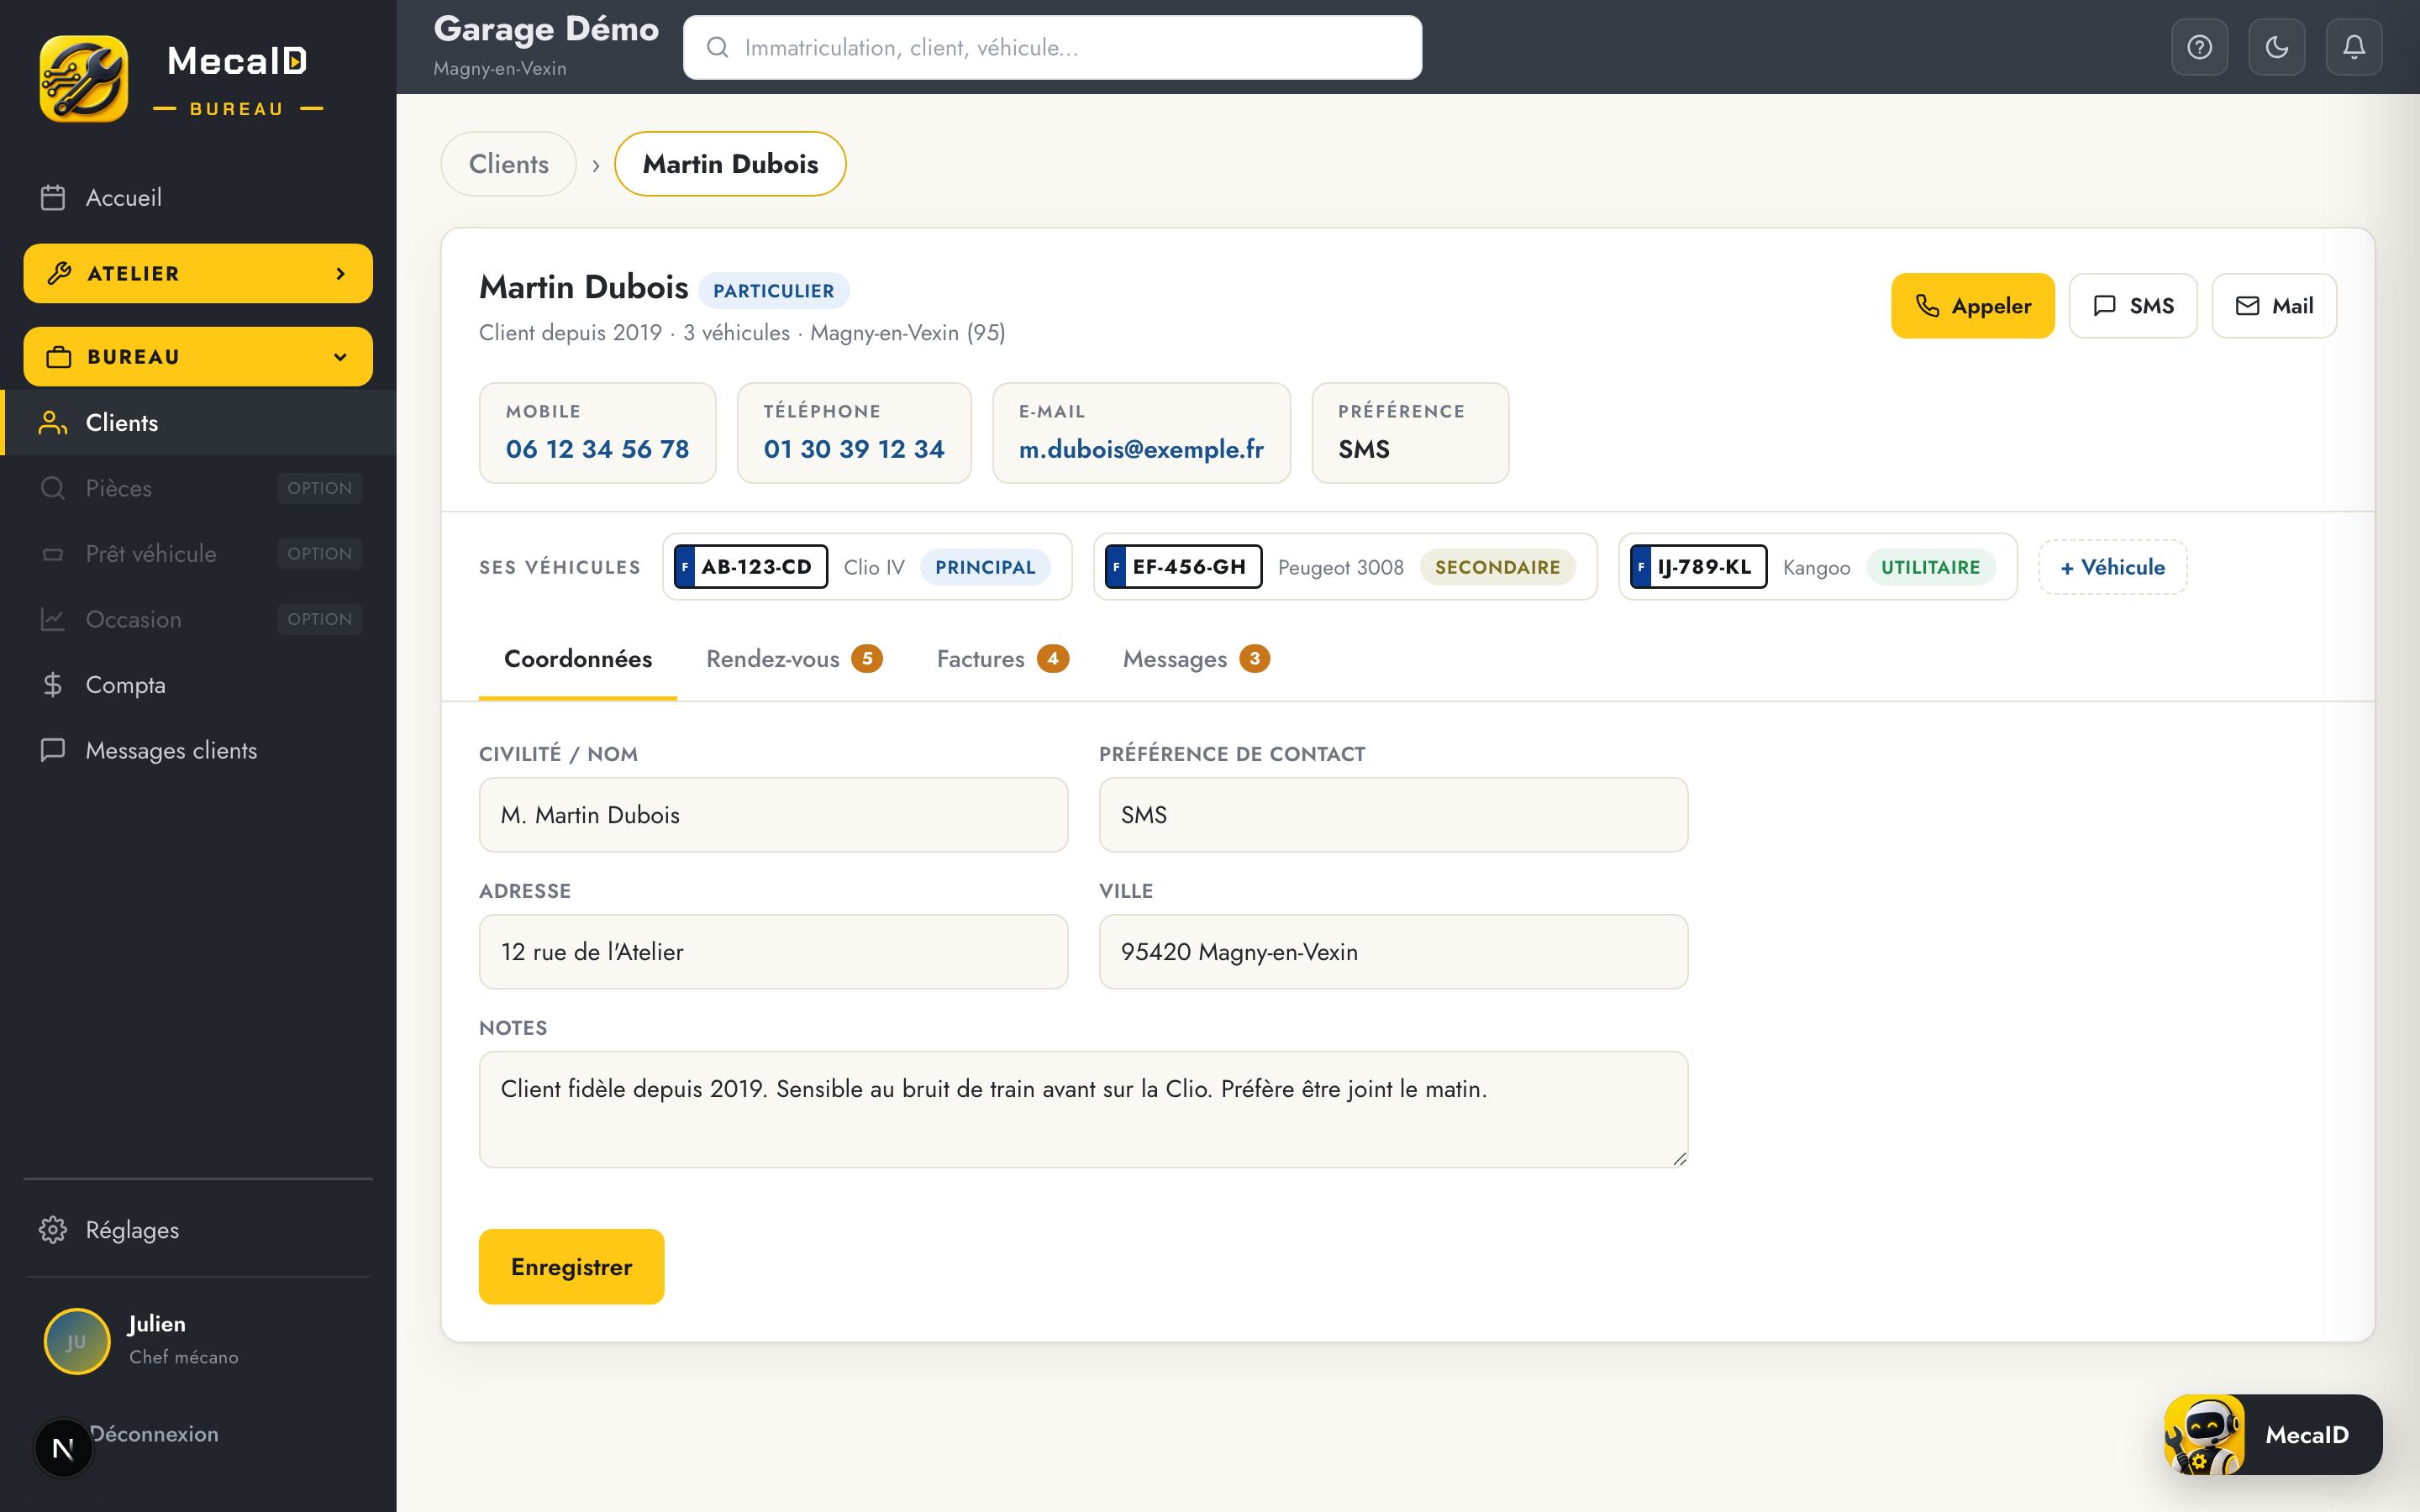
Task: Click the Pièces magnifier icon
Action: [x=53, y=488]
